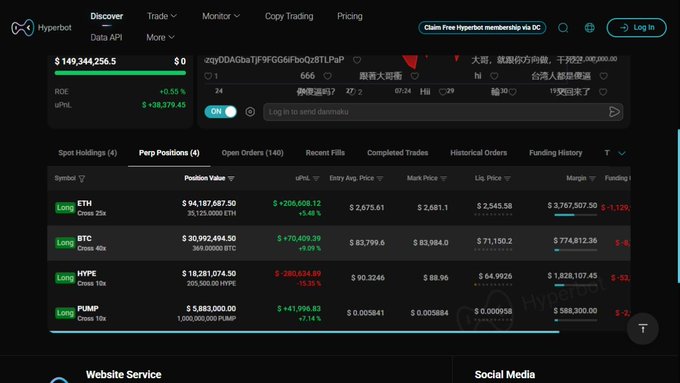The width and height of the screenshot is (680, 383).
Task: Sort by Margin column icon
Action: point(592,178)
